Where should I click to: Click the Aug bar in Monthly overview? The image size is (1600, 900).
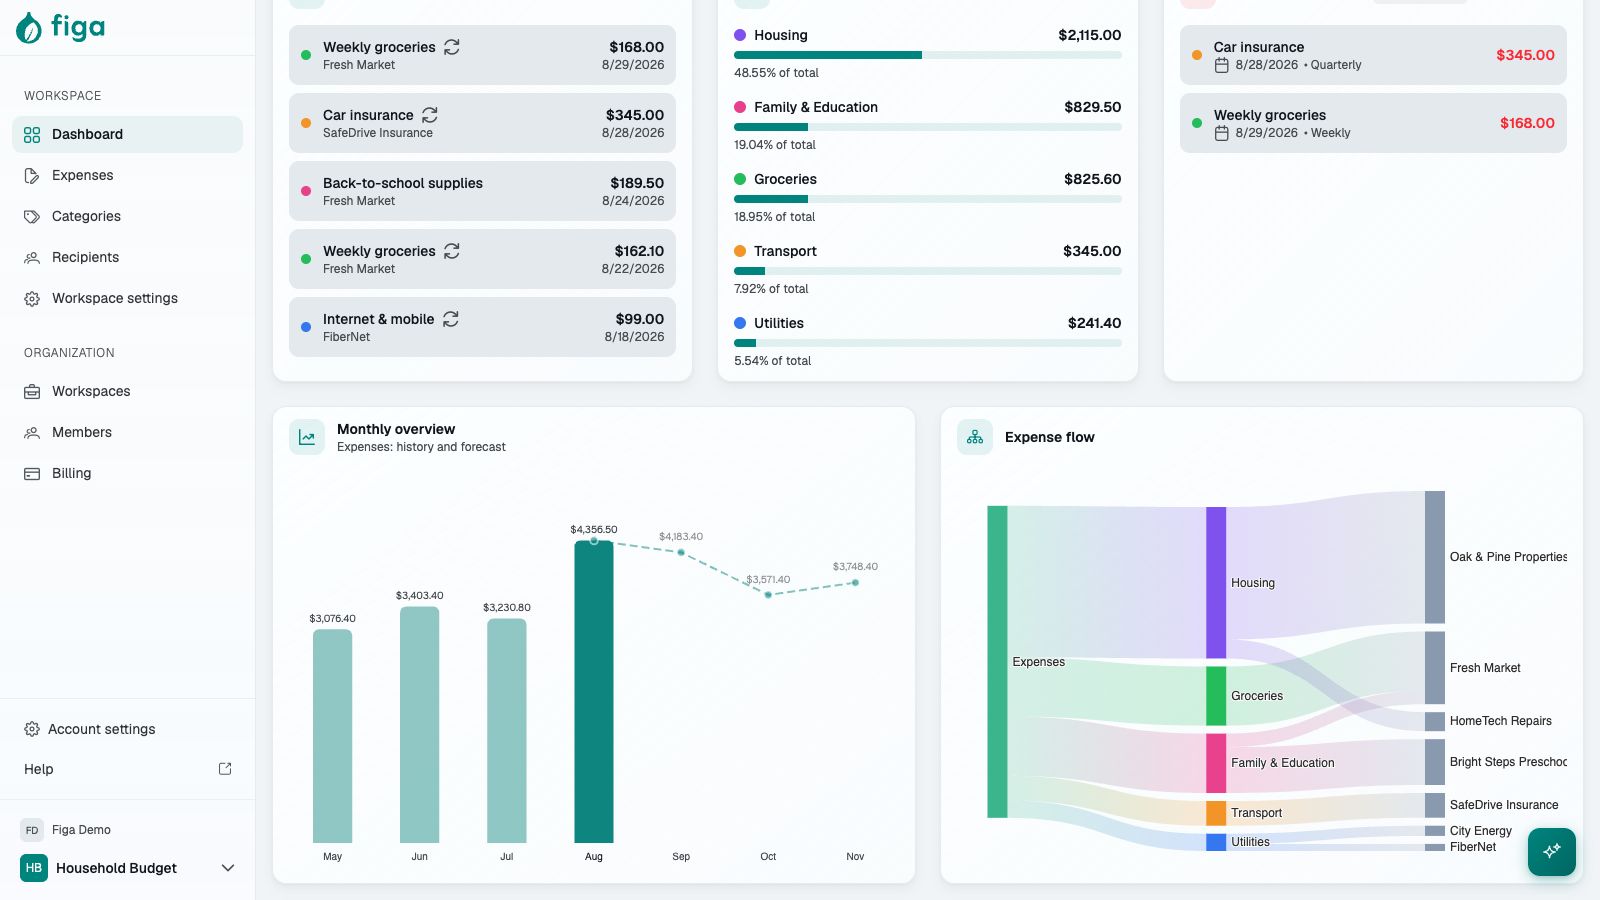[594, 691]
